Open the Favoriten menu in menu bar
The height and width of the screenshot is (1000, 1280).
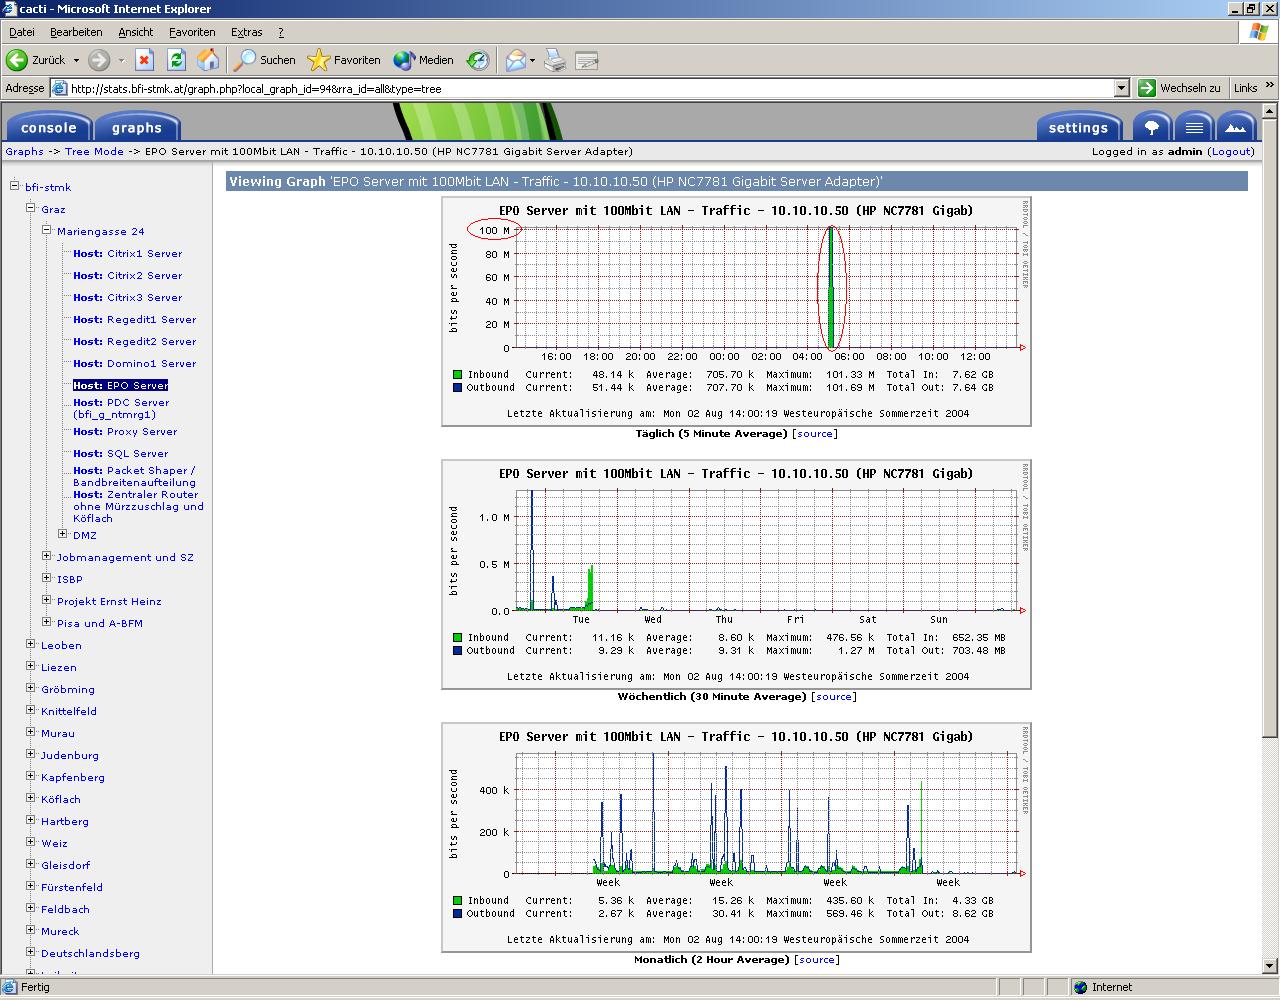click(x=192, y=32)
